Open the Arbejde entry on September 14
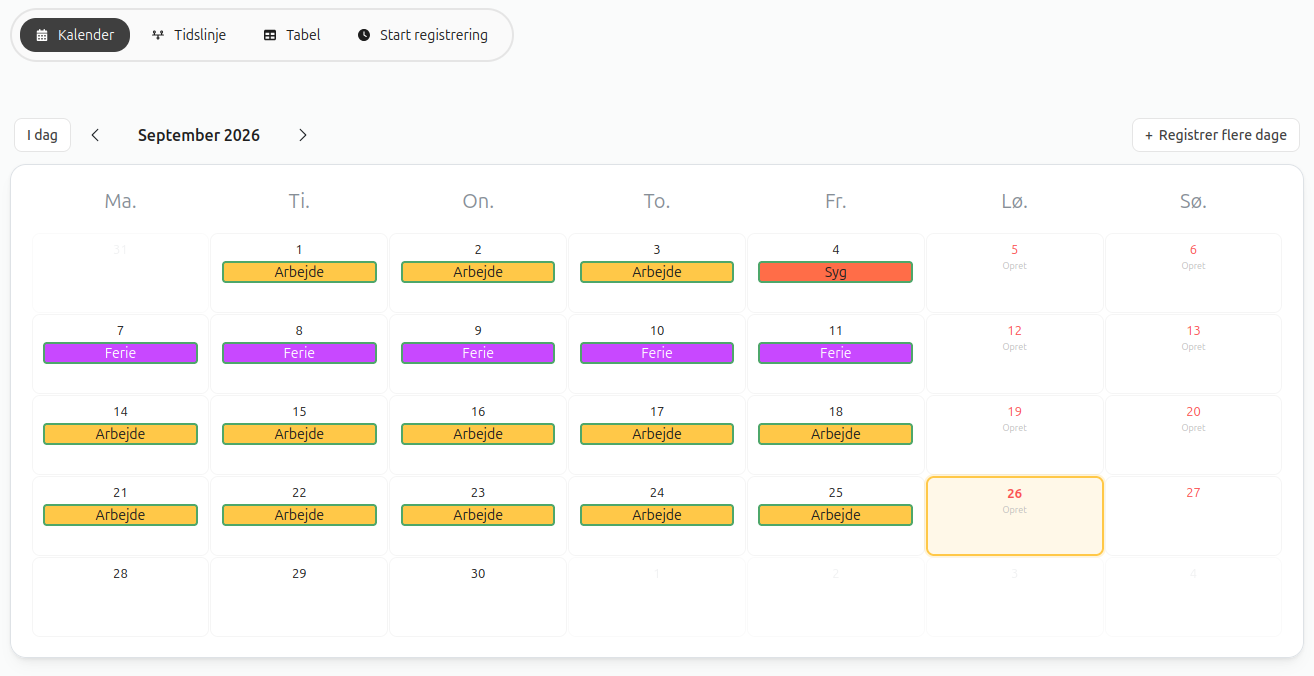This screenshot has width=1314, height=676. pyautogui.click(x=120, y=434)
